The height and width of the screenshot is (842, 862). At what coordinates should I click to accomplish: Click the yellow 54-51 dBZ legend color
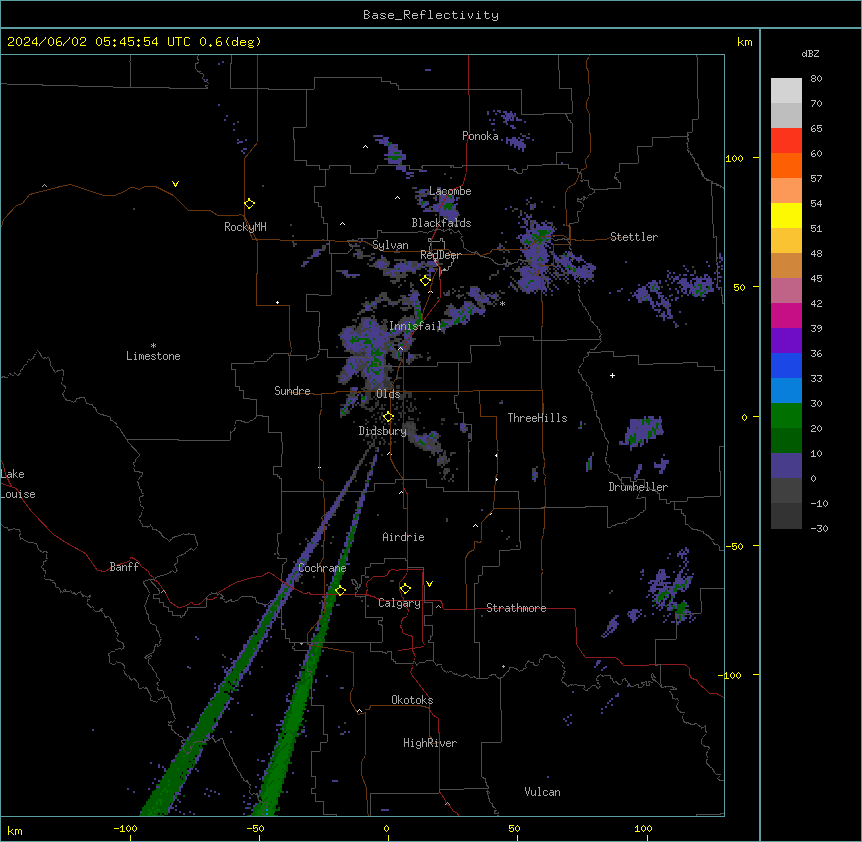point(786,215)
